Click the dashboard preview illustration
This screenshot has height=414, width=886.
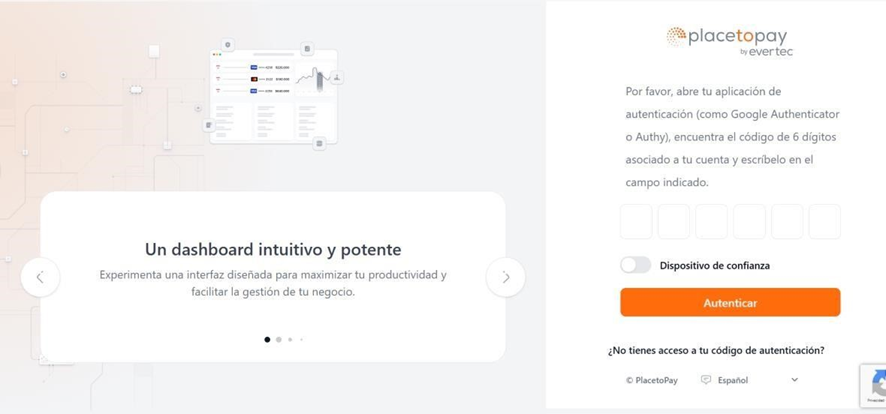point(273,96)
